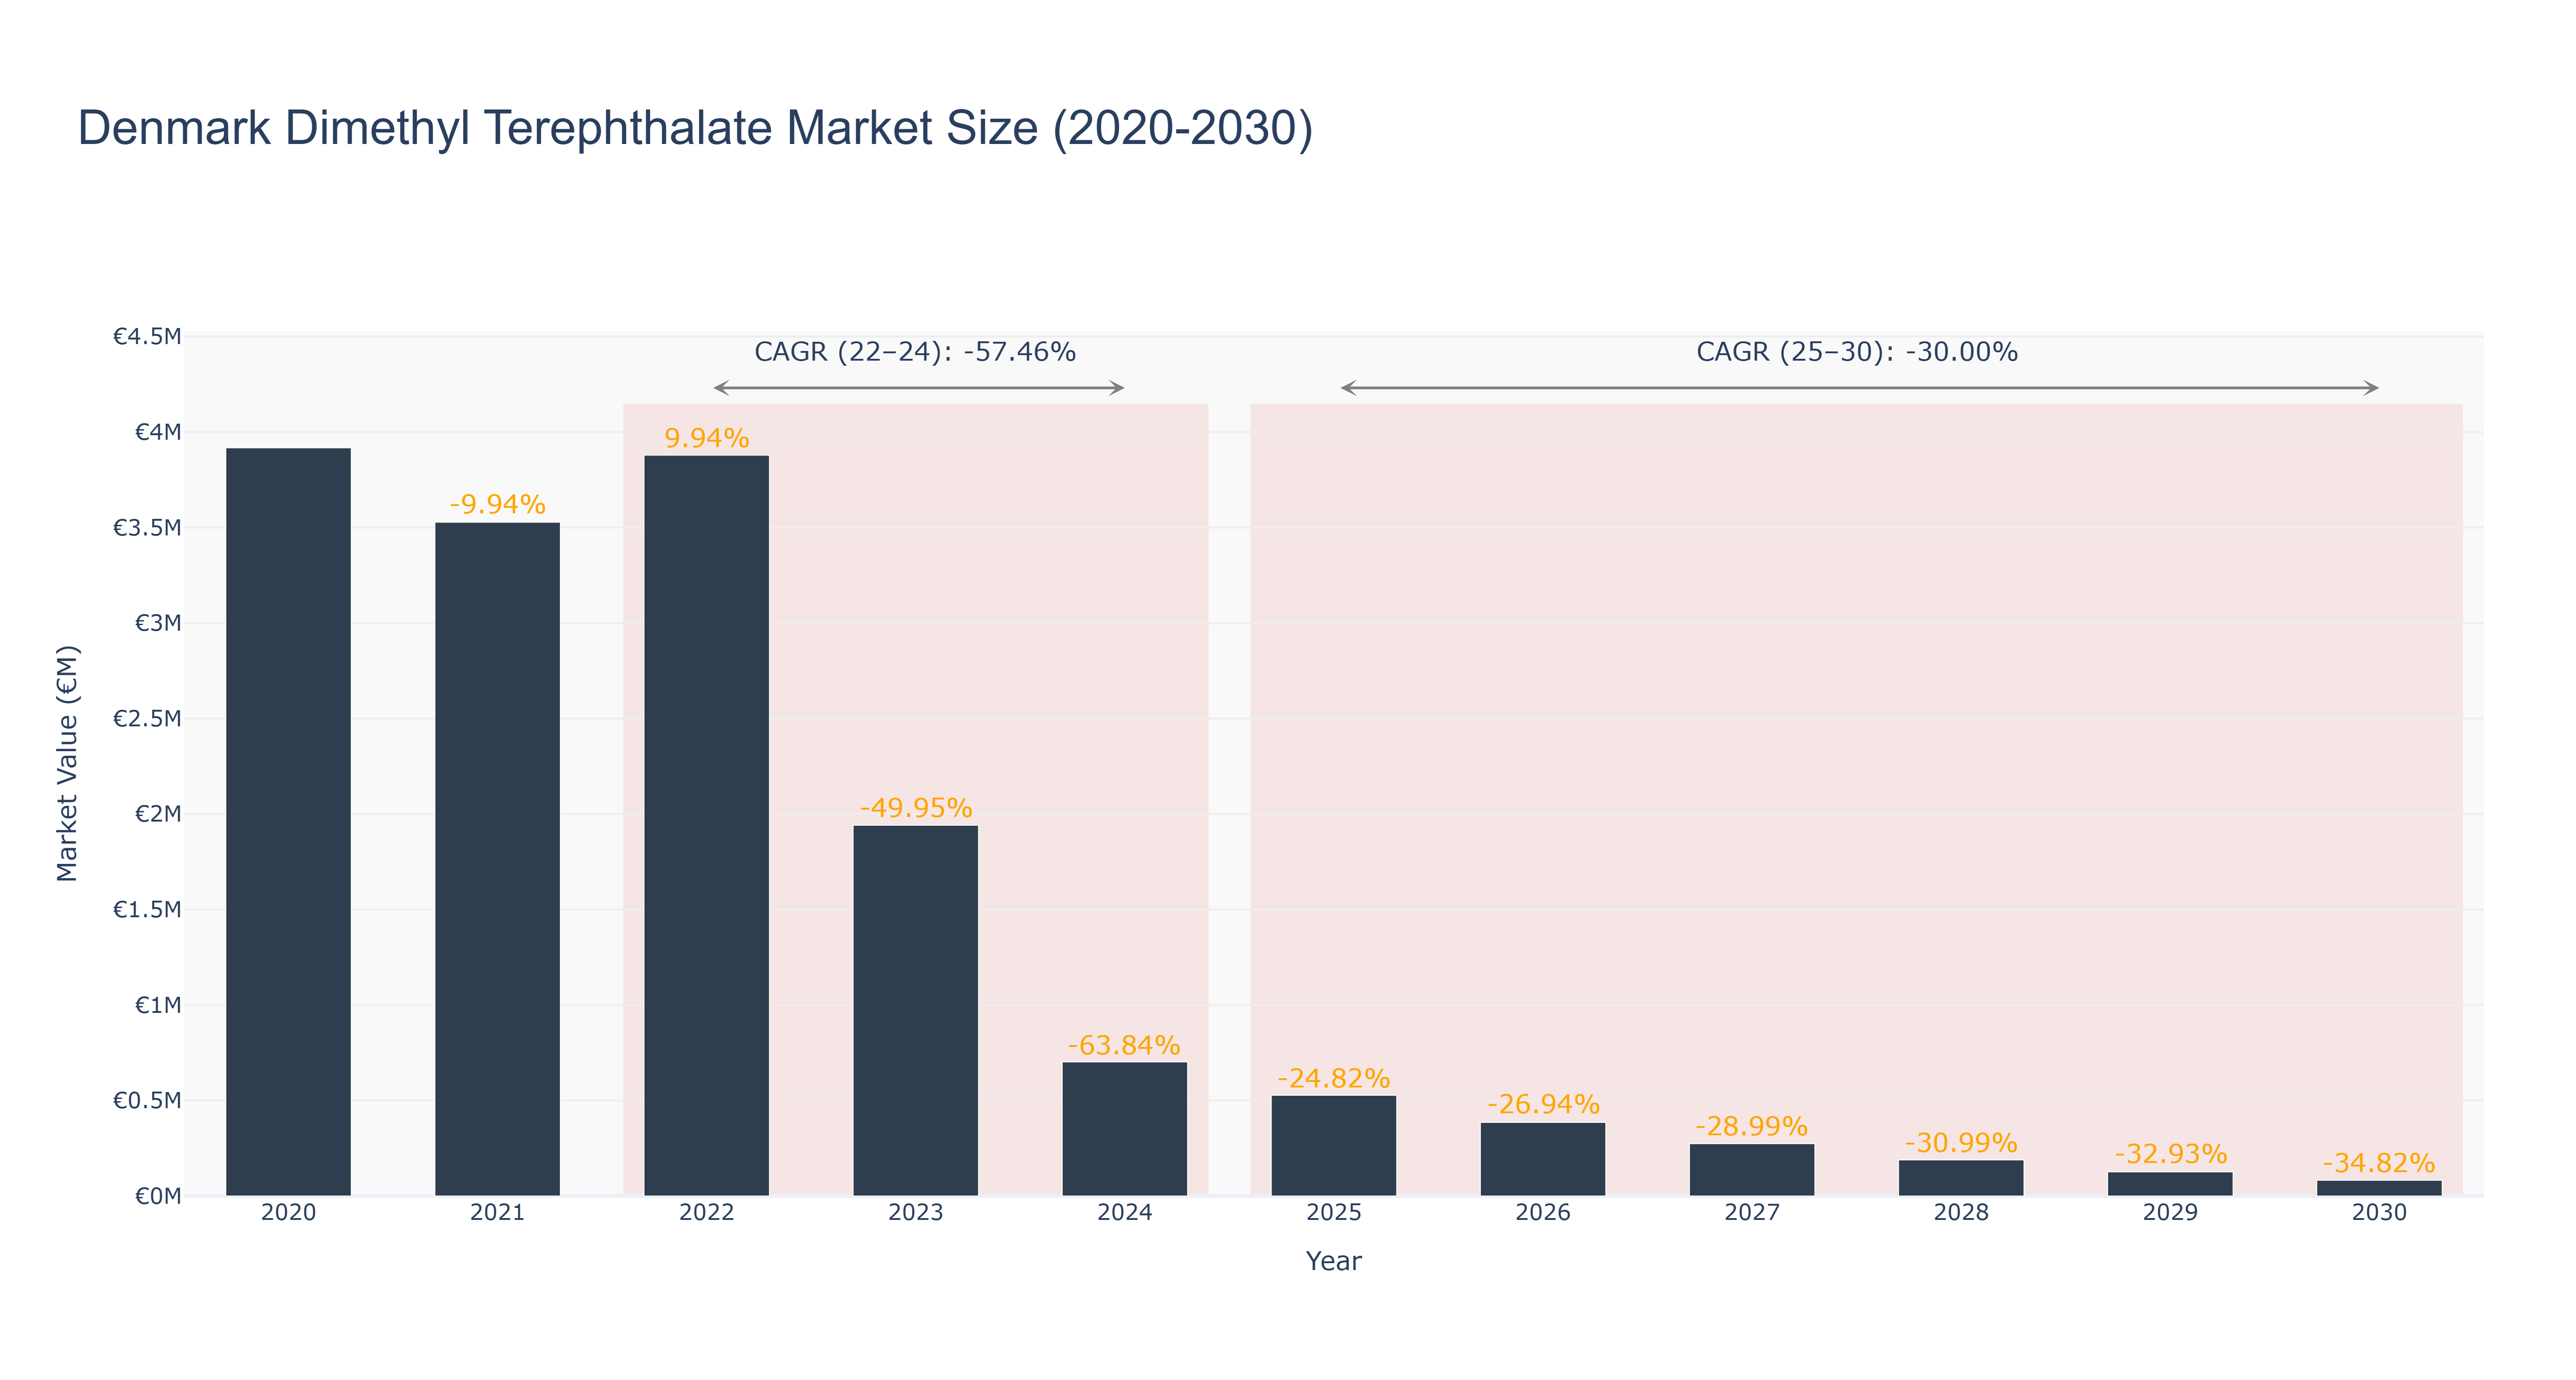Select the 2020 market value bar
This screenshot has width=2576, height=1380.
pyautogui.click(x=288, y=822)
